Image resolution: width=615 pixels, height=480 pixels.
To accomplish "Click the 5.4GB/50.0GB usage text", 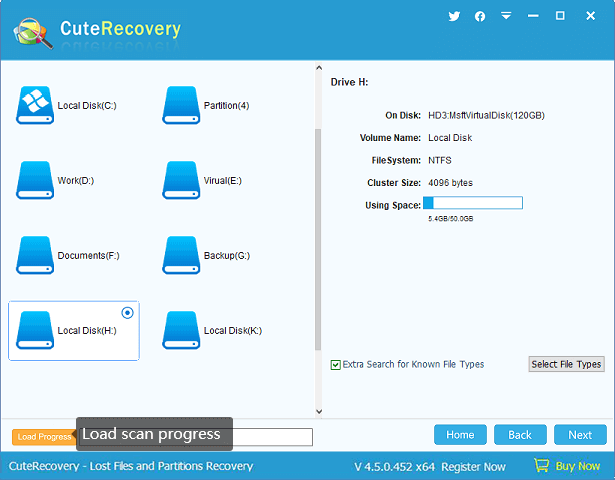I will tap(451, 218).
